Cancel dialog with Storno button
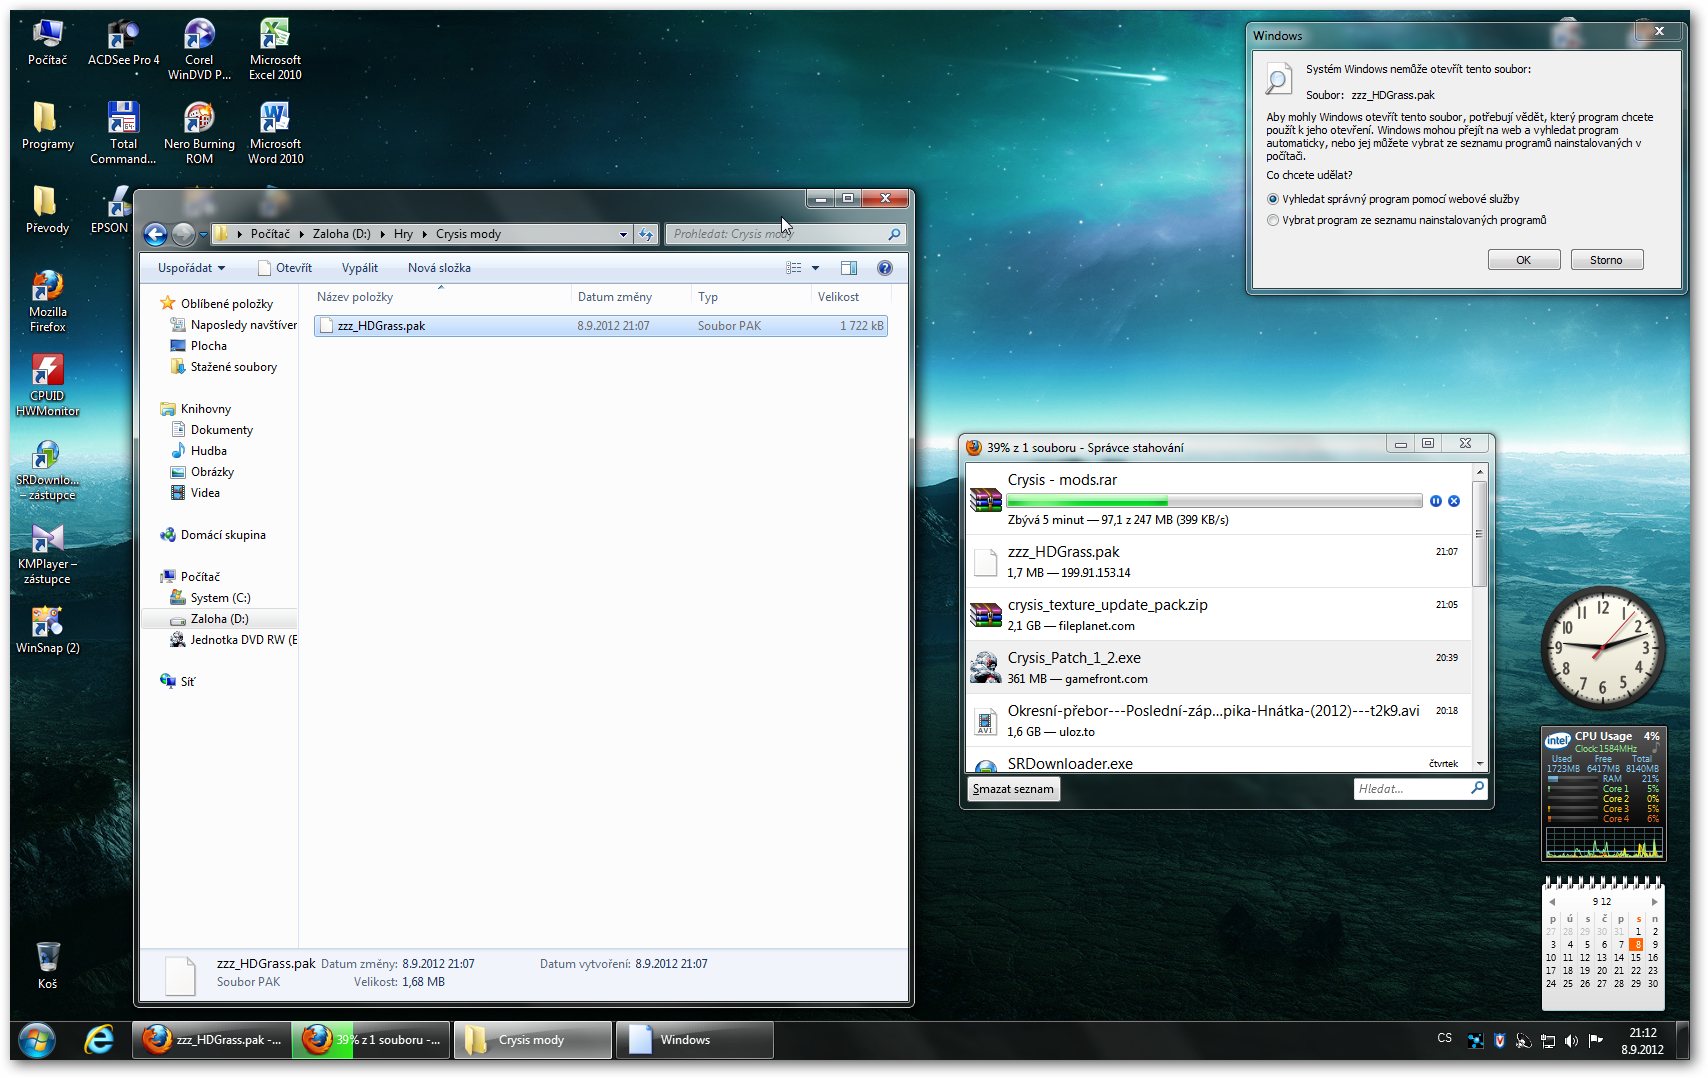 tap(1607, 260)
